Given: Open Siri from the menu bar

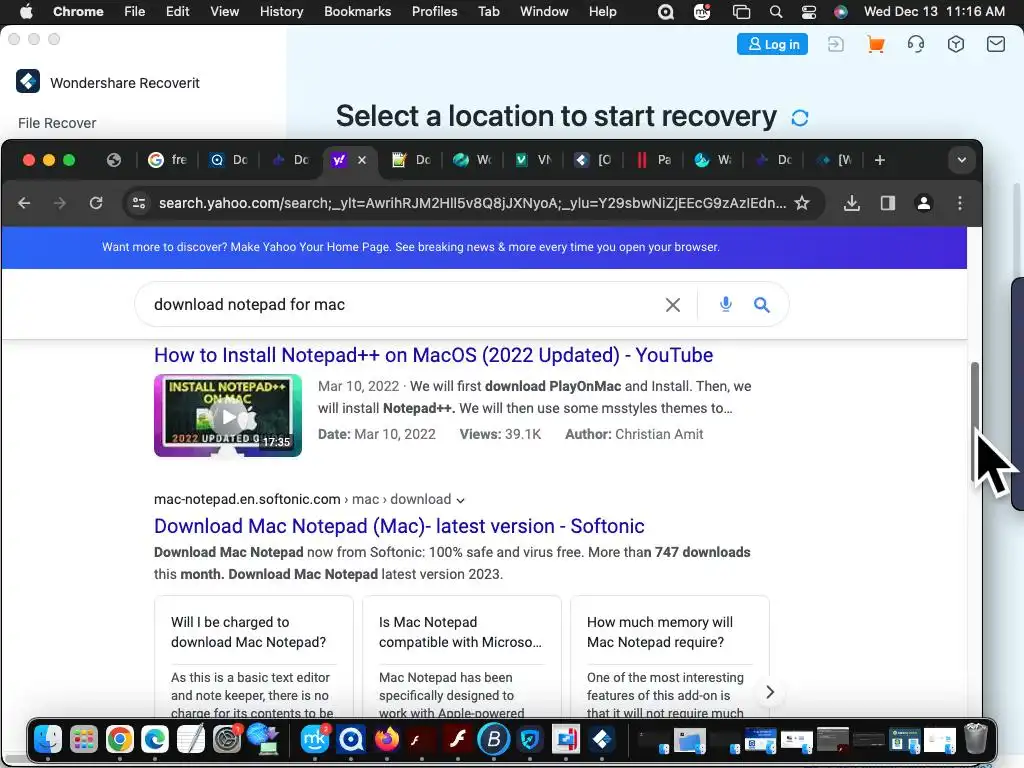Looking at the screenshot, I should [x=840, y=12].
